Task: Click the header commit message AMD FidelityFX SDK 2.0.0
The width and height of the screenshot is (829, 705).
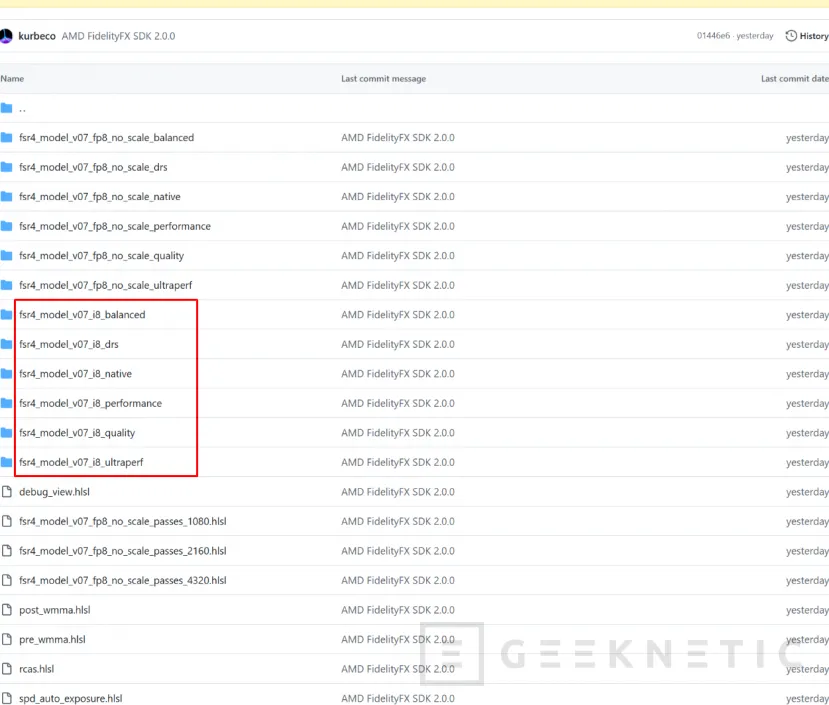Action: tap(118, 36)
